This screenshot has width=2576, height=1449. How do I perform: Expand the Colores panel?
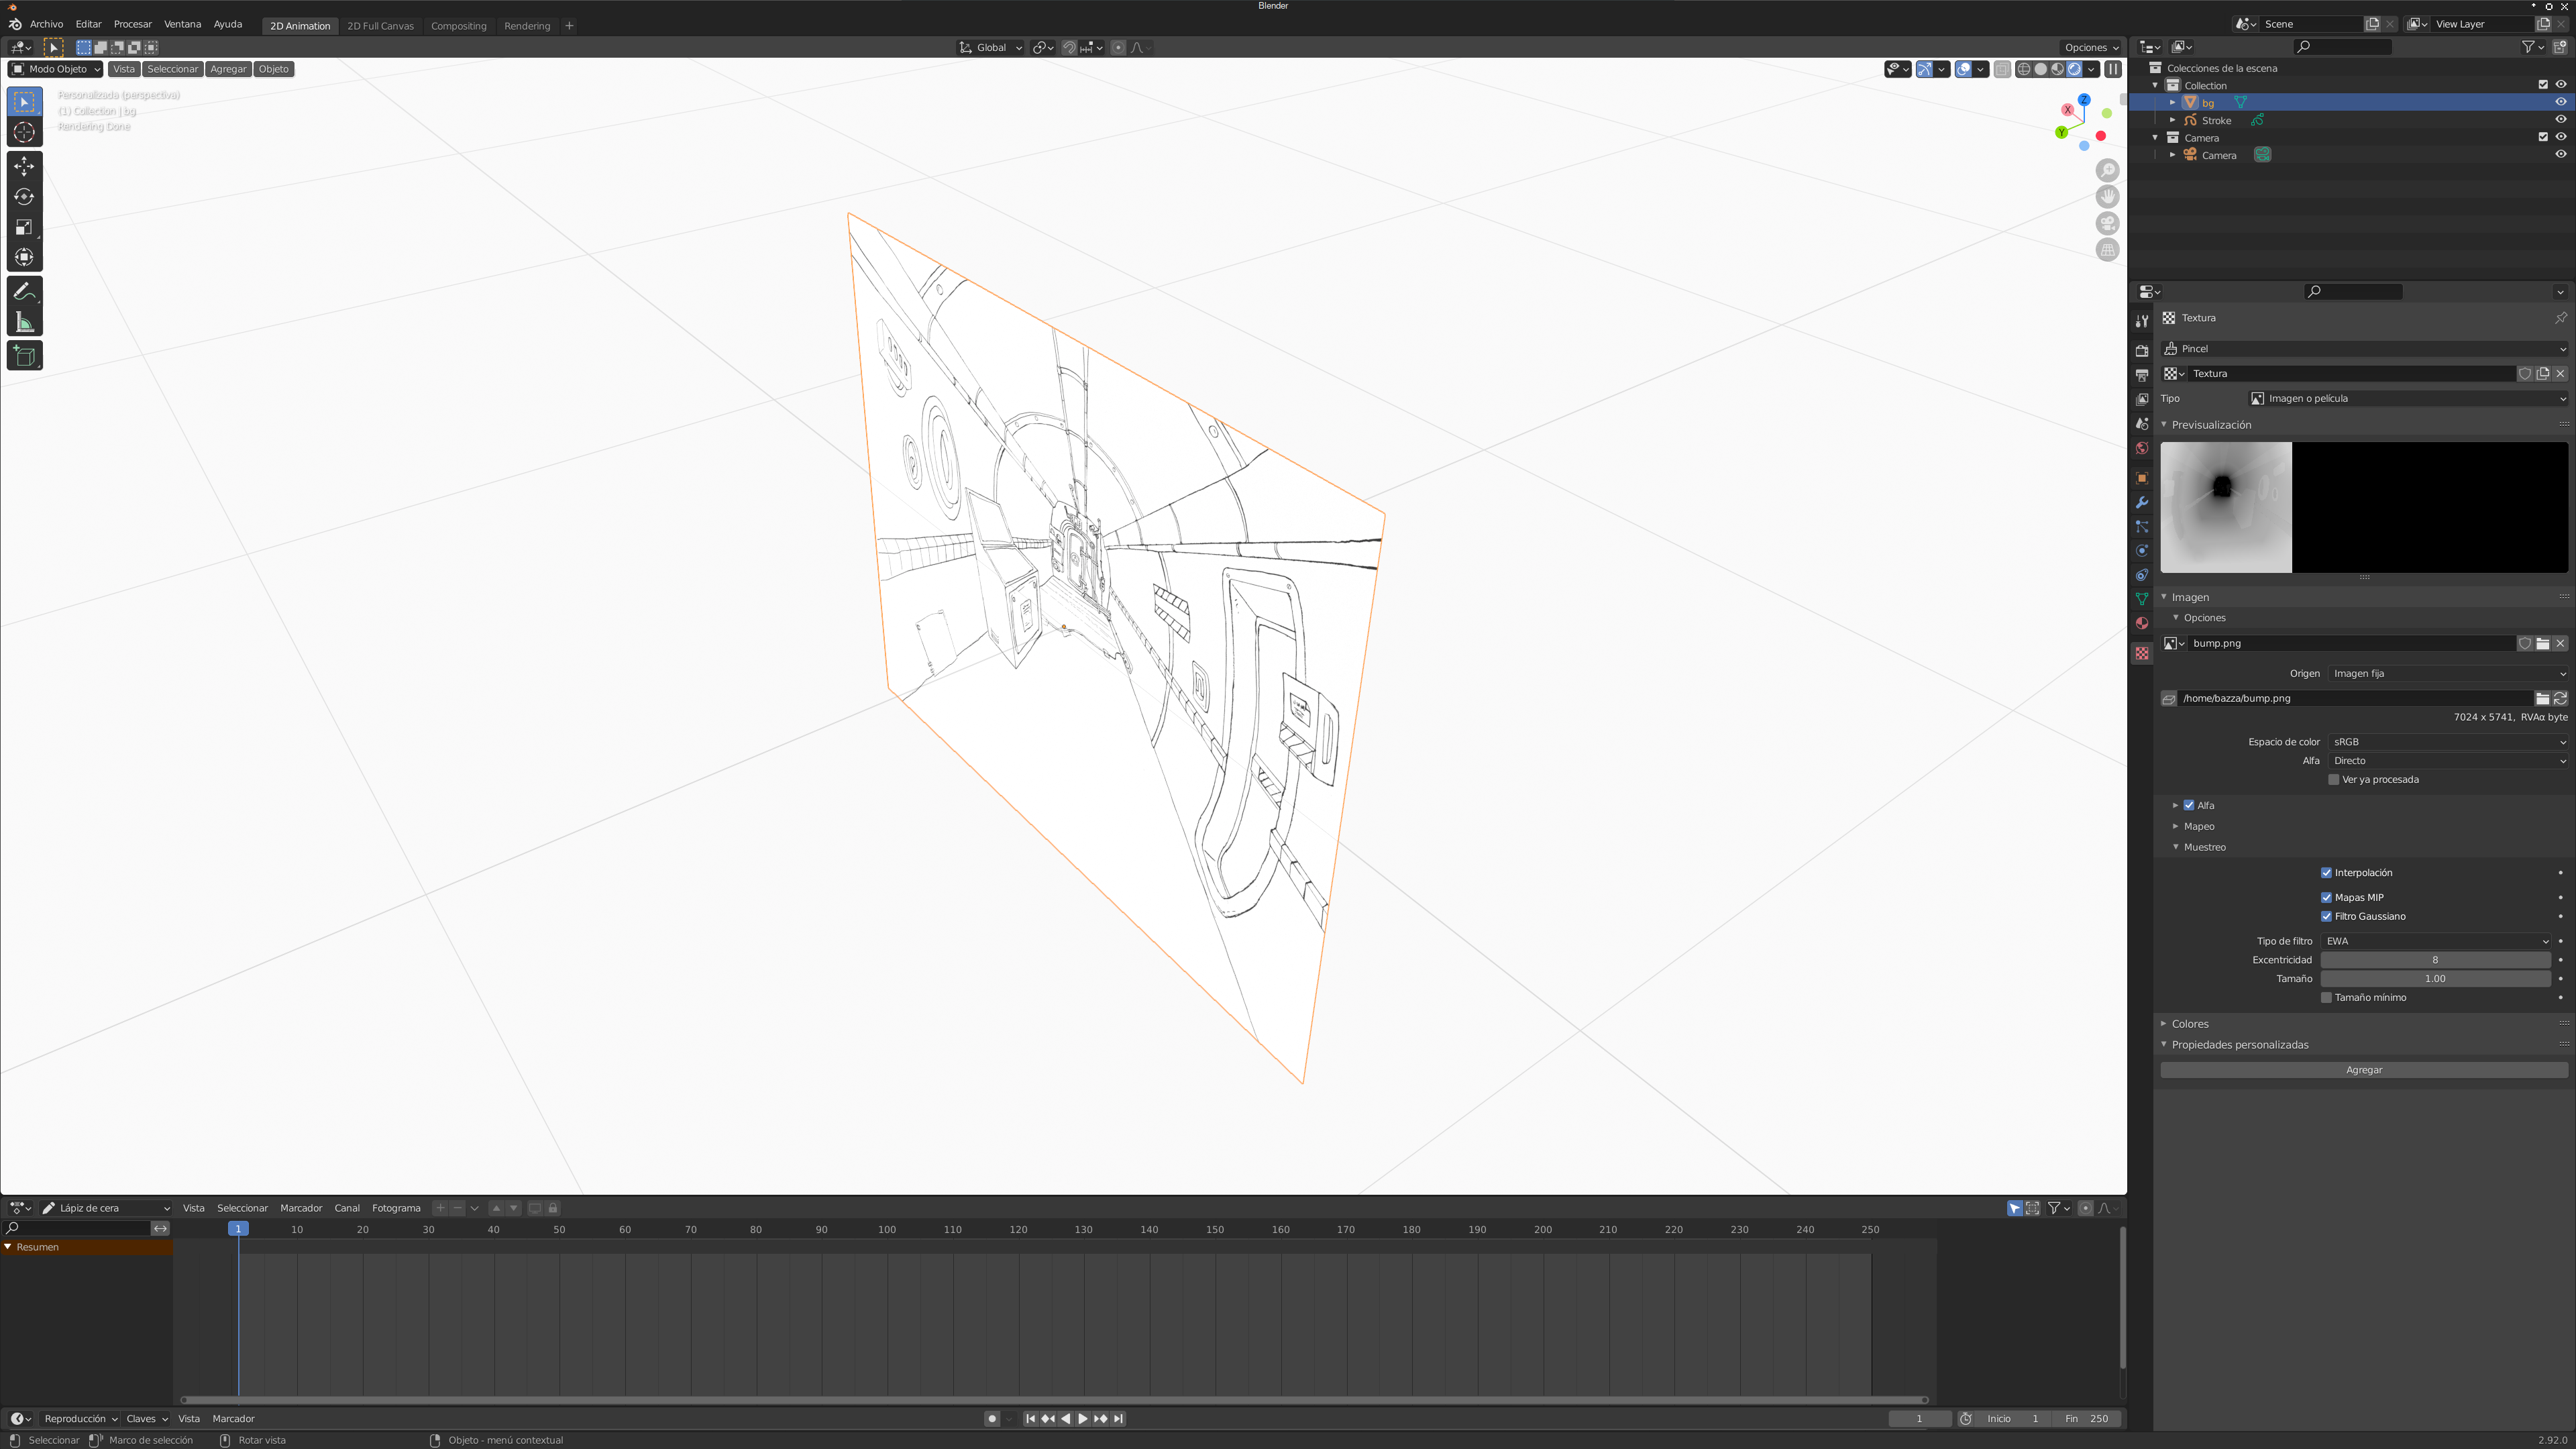(x=2189, y=1023)
